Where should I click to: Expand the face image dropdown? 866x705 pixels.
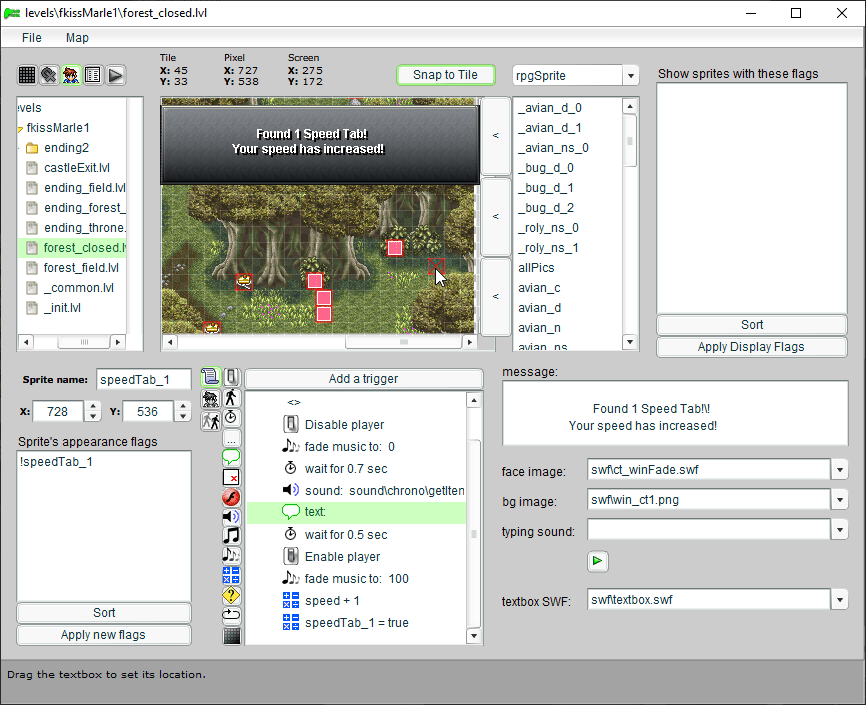click(839, 470)
